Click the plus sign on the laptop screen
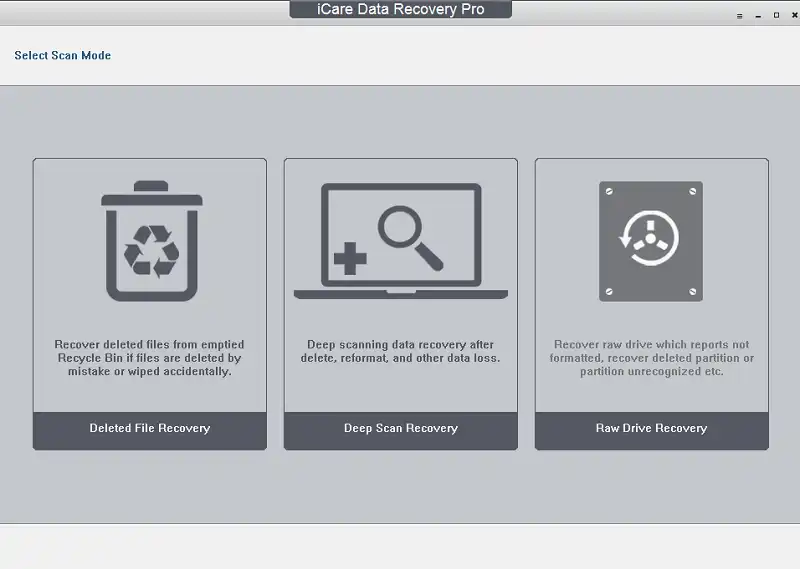The image size is (800, 569). coord(349,262)
